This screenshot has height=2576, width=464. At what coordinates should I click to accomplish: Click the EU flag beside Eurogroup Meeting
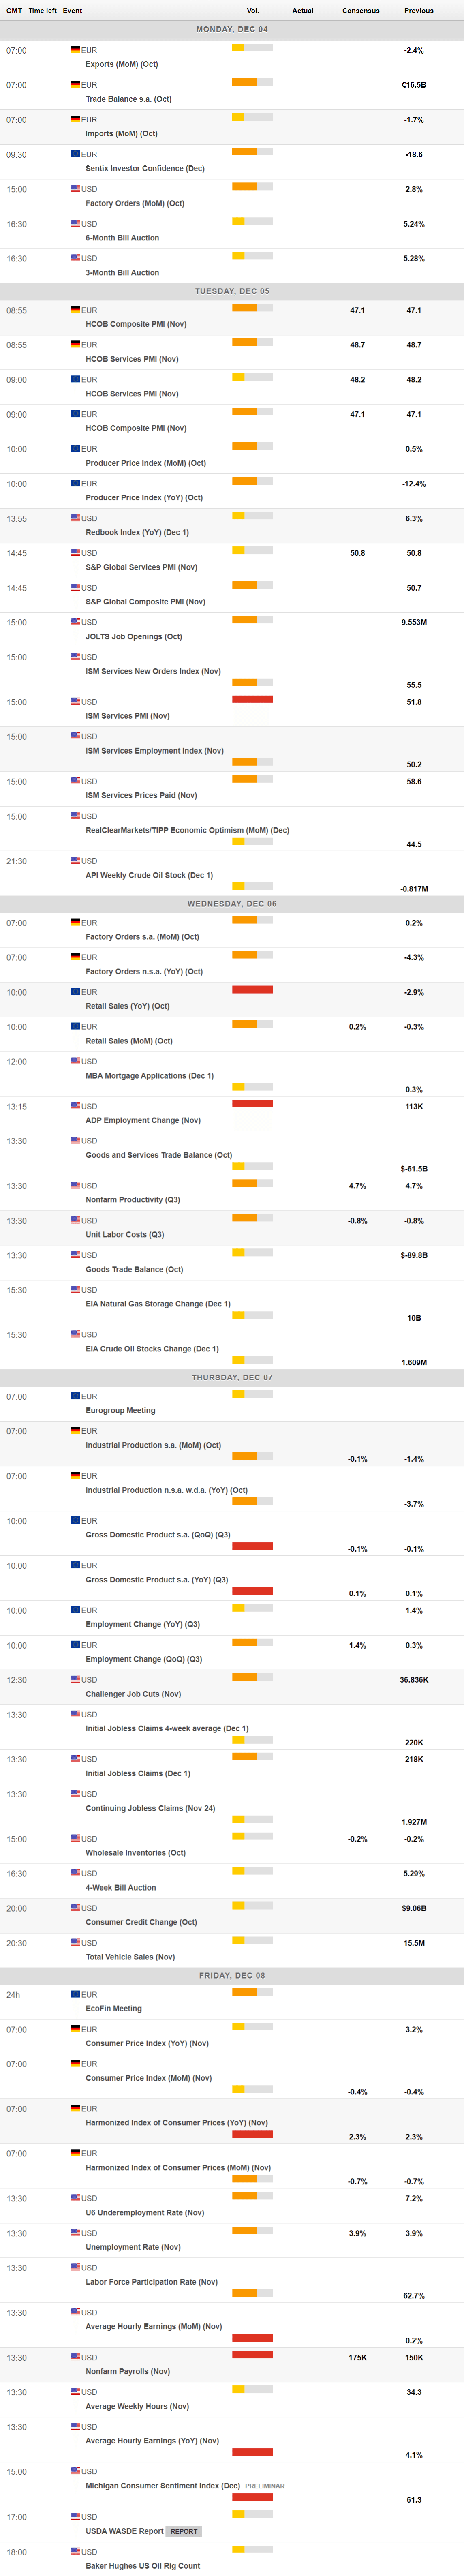click(75, 1396)
